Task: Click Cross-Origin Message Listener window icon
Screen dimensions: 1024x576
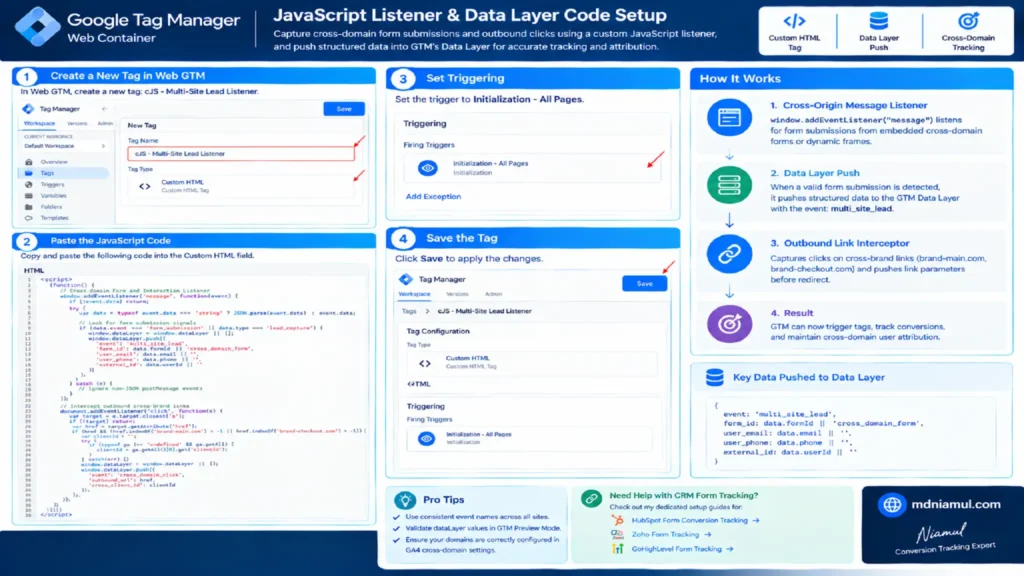Action: pos(729,118)
